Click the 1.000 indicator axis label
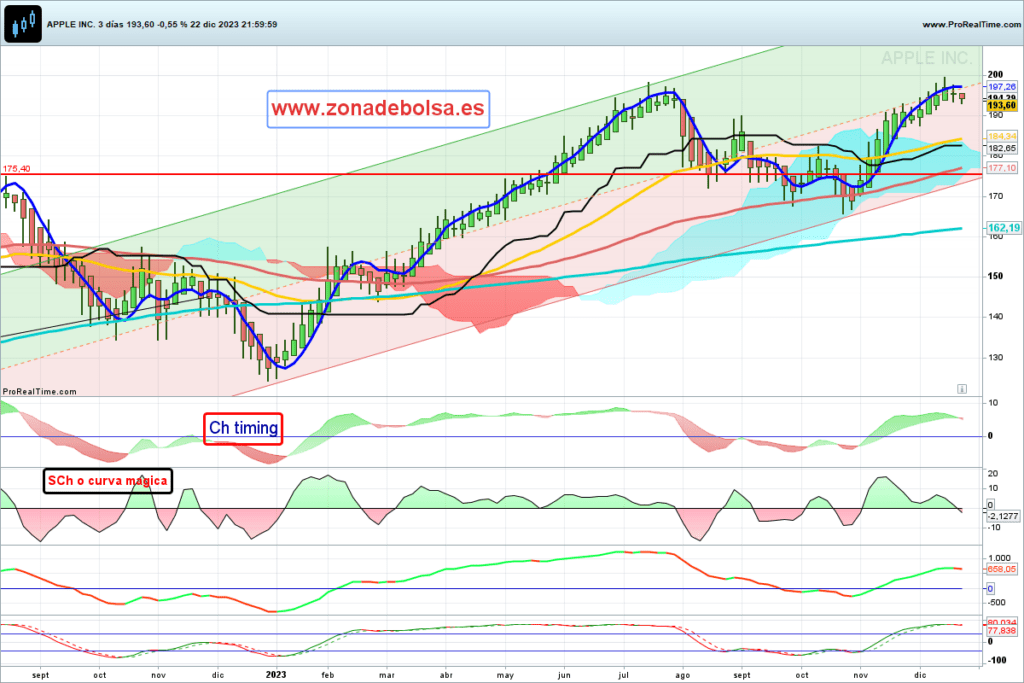Viewport: 1024px width, 683px height. click(999, 558)
